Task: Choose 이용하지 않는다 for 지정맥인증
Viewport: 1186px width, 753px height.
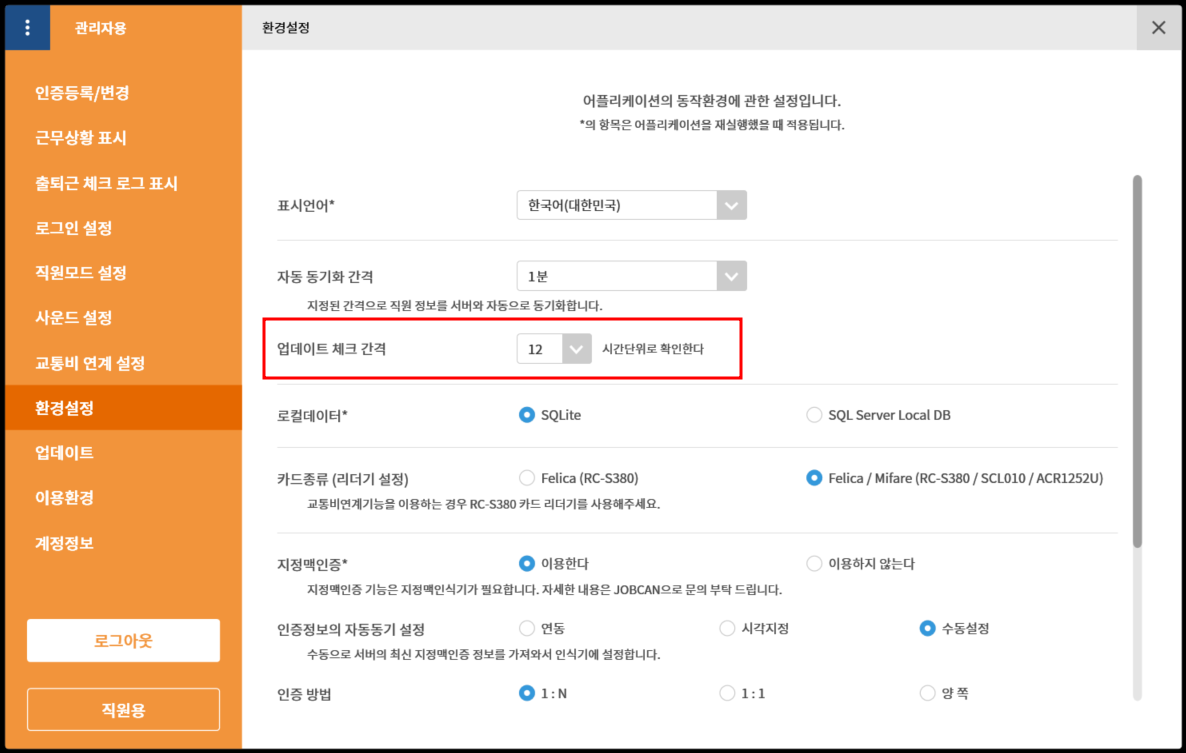Action: click(x=814, y=564)
